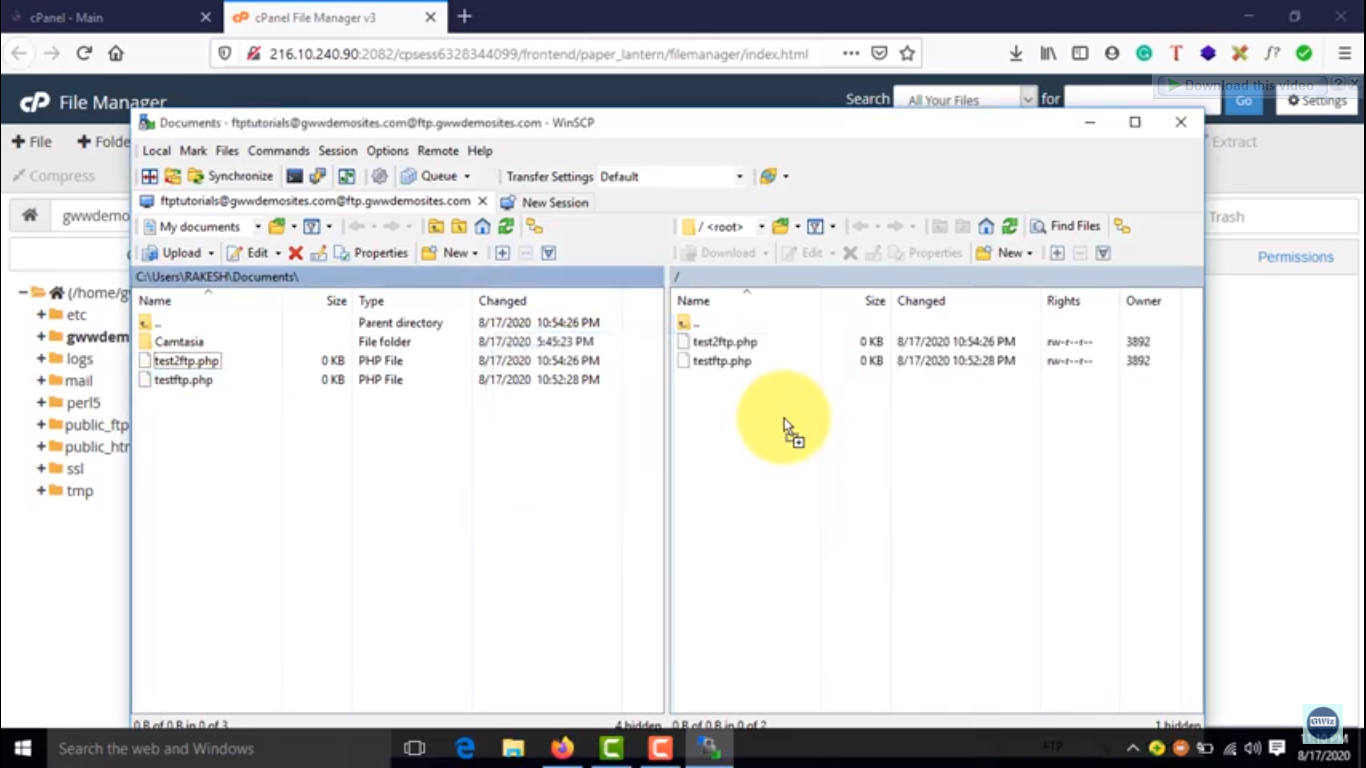
Task: Open the terminal console icon in WinSCP
Action: point(294,176)
